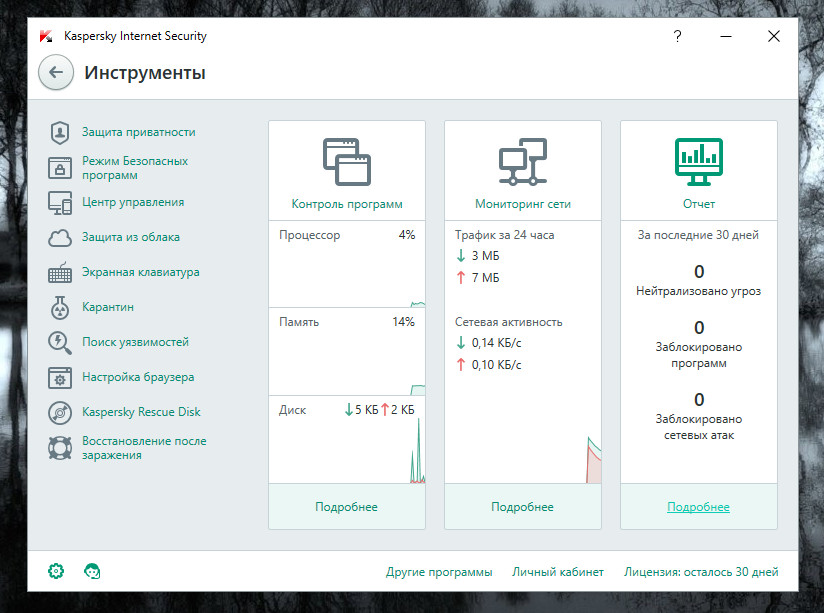Launch Экранная клавиатура keyboard icon
The image size is (824, 613).
(x=60, y=272)
